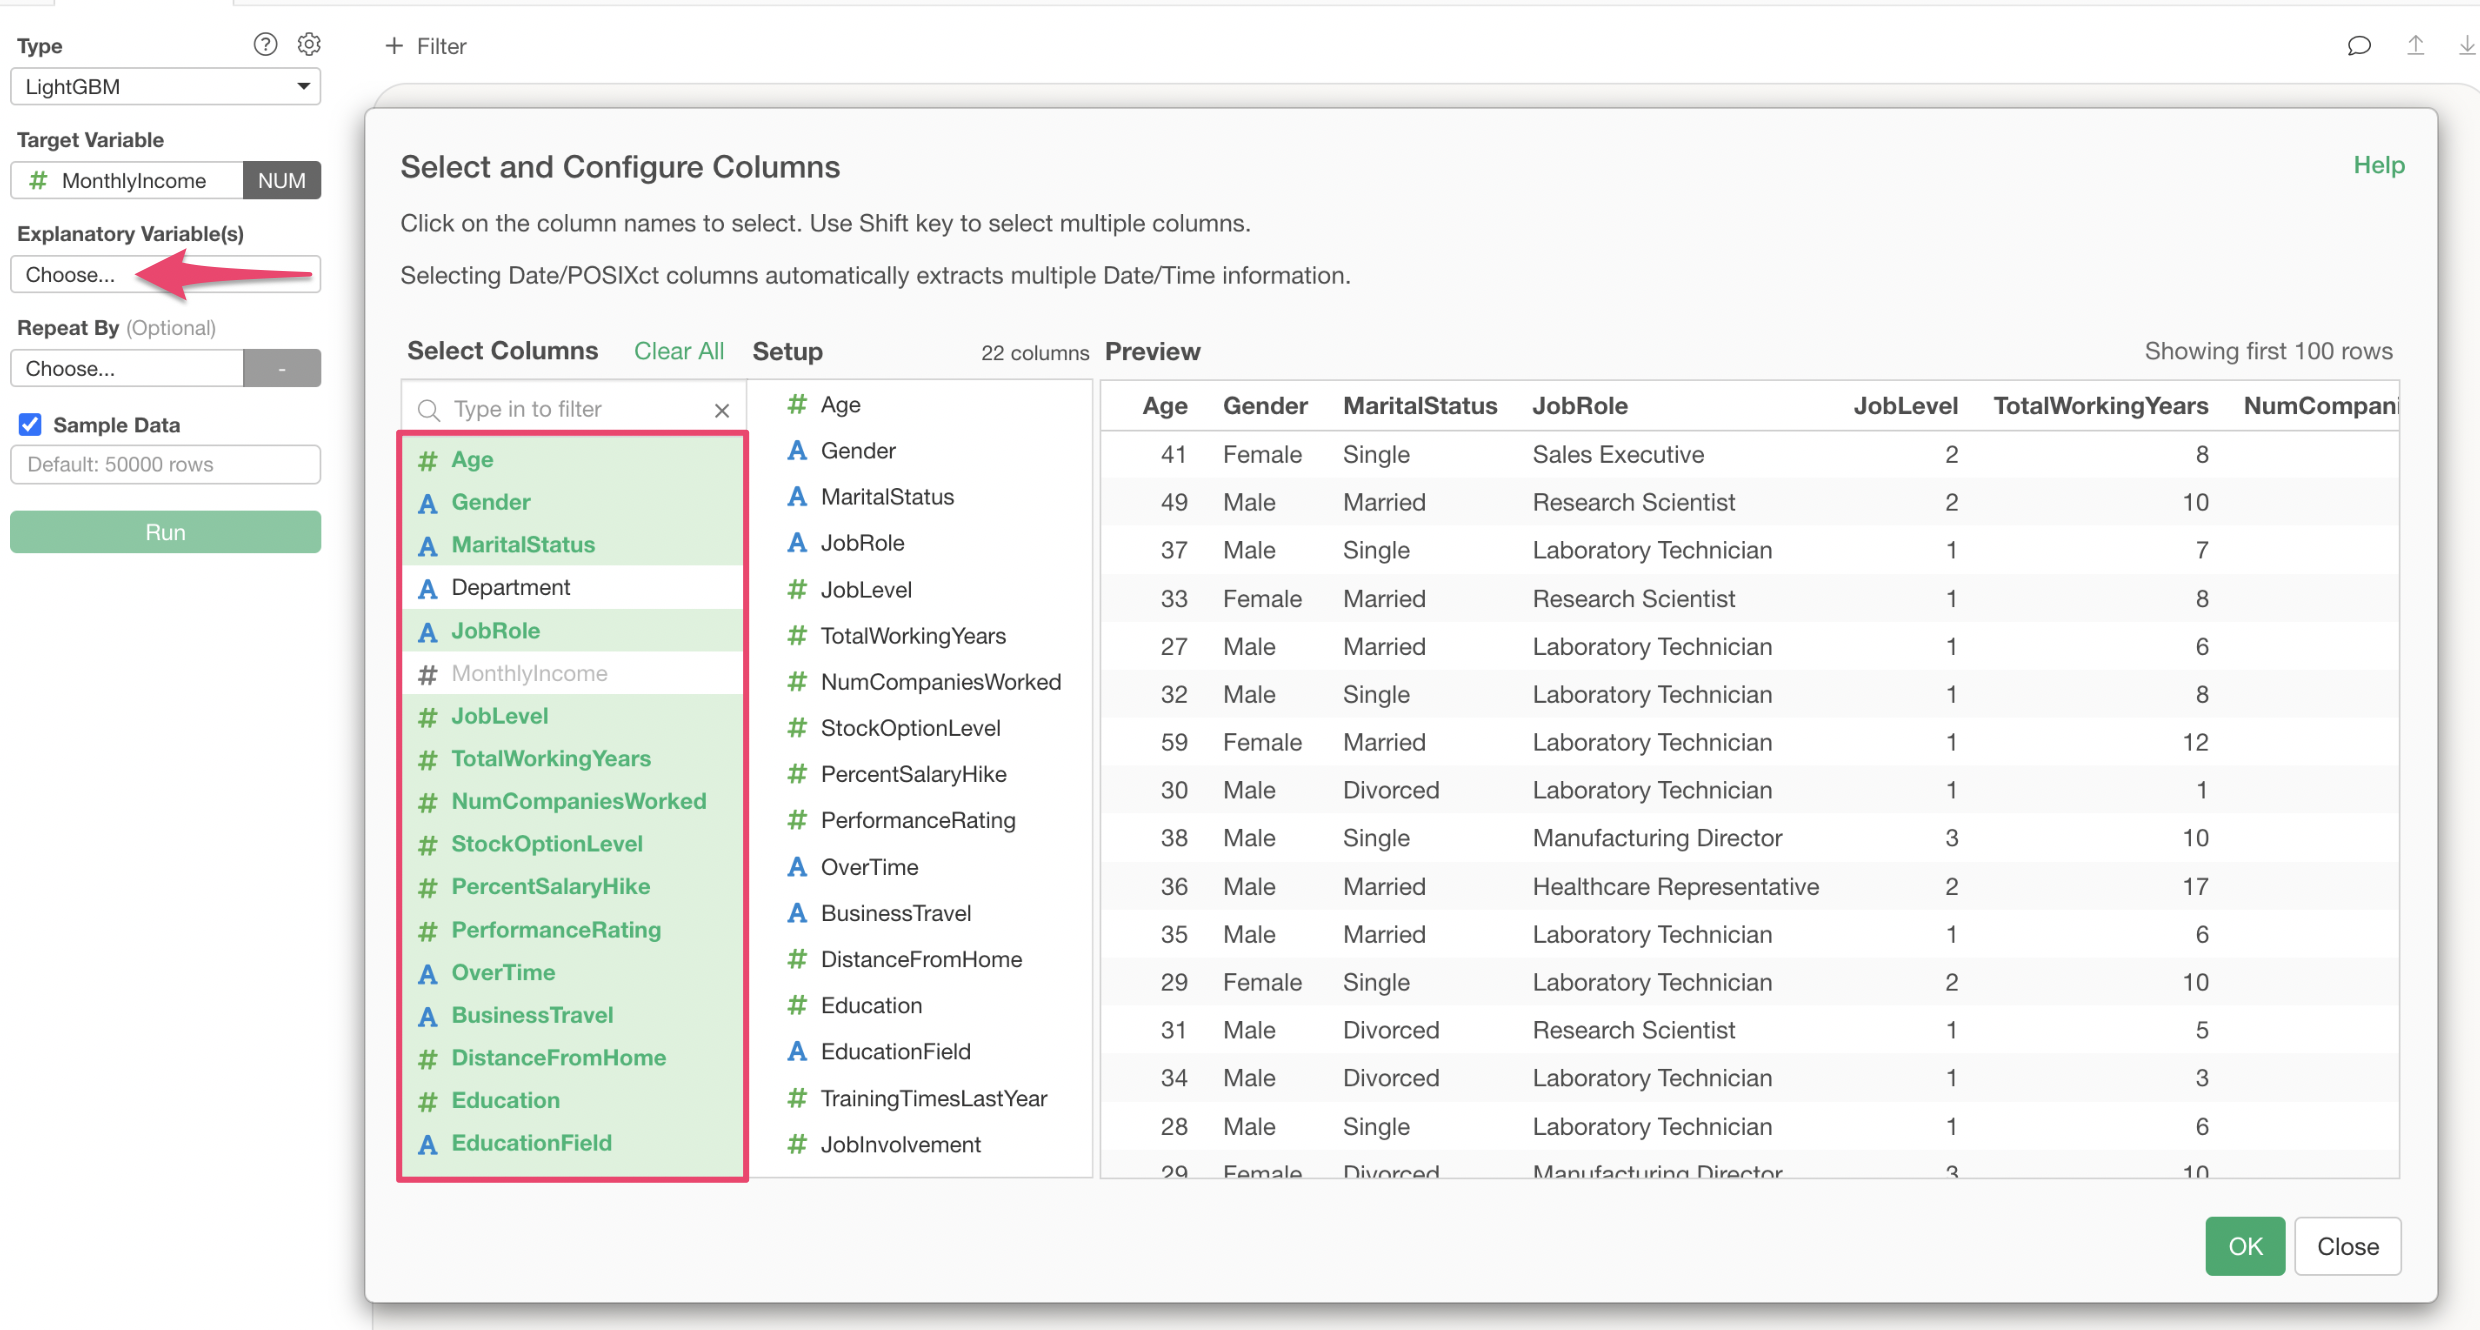Click the OverTime entry in Setup list
Viewport: 2480px width, 1330px height.
coord(869,867)
